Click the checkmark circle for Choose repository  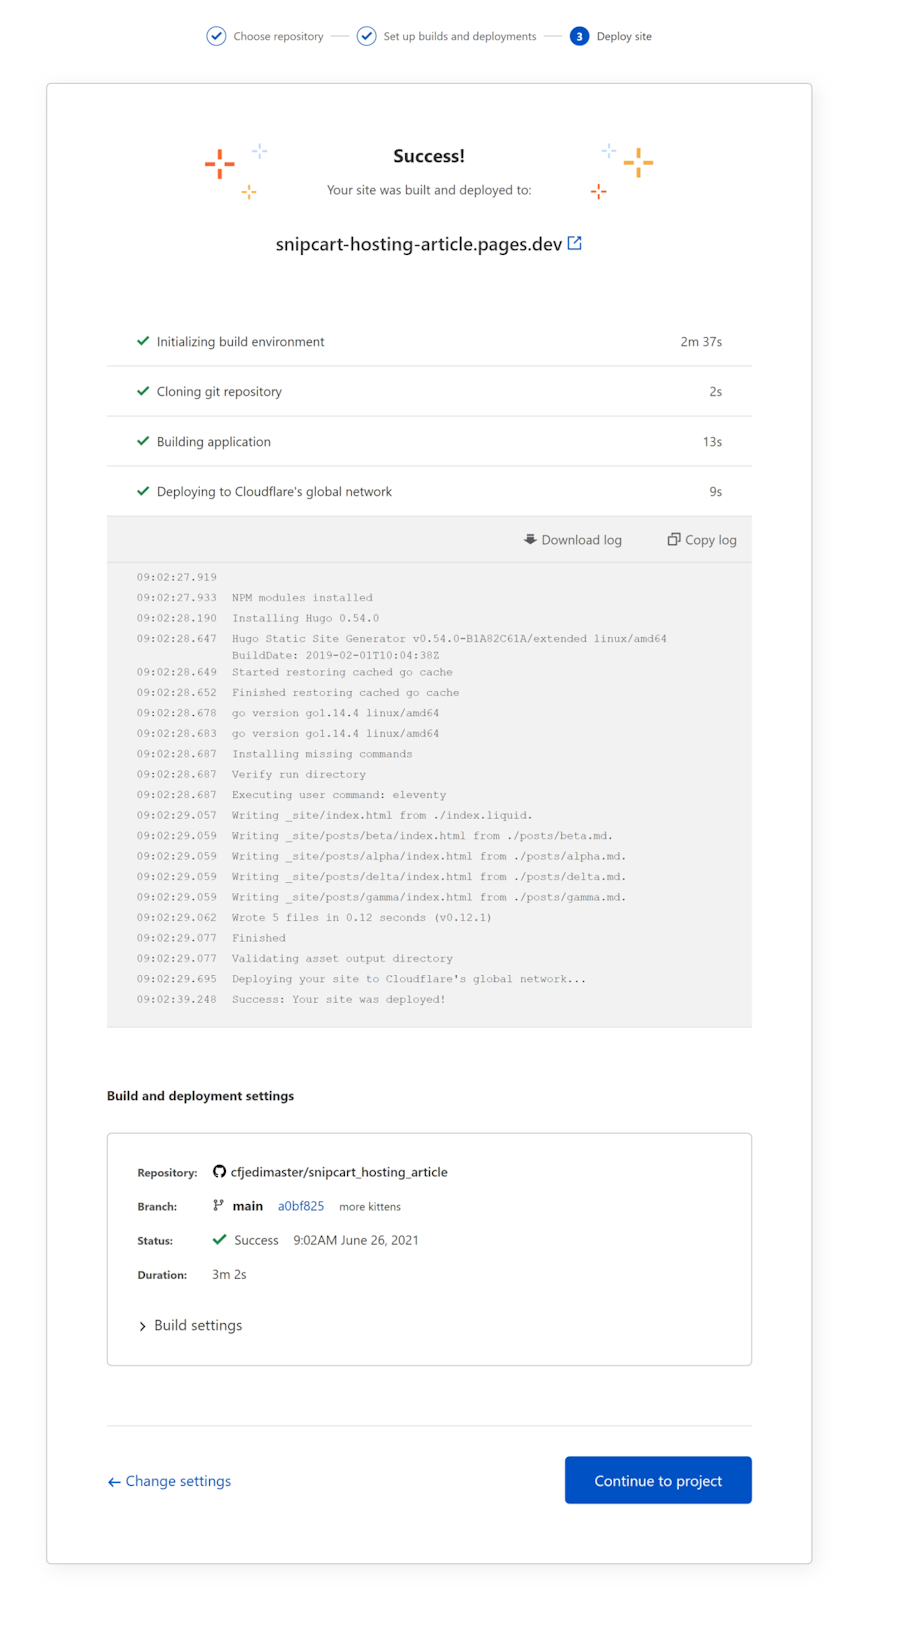click(x=216, y=36)
